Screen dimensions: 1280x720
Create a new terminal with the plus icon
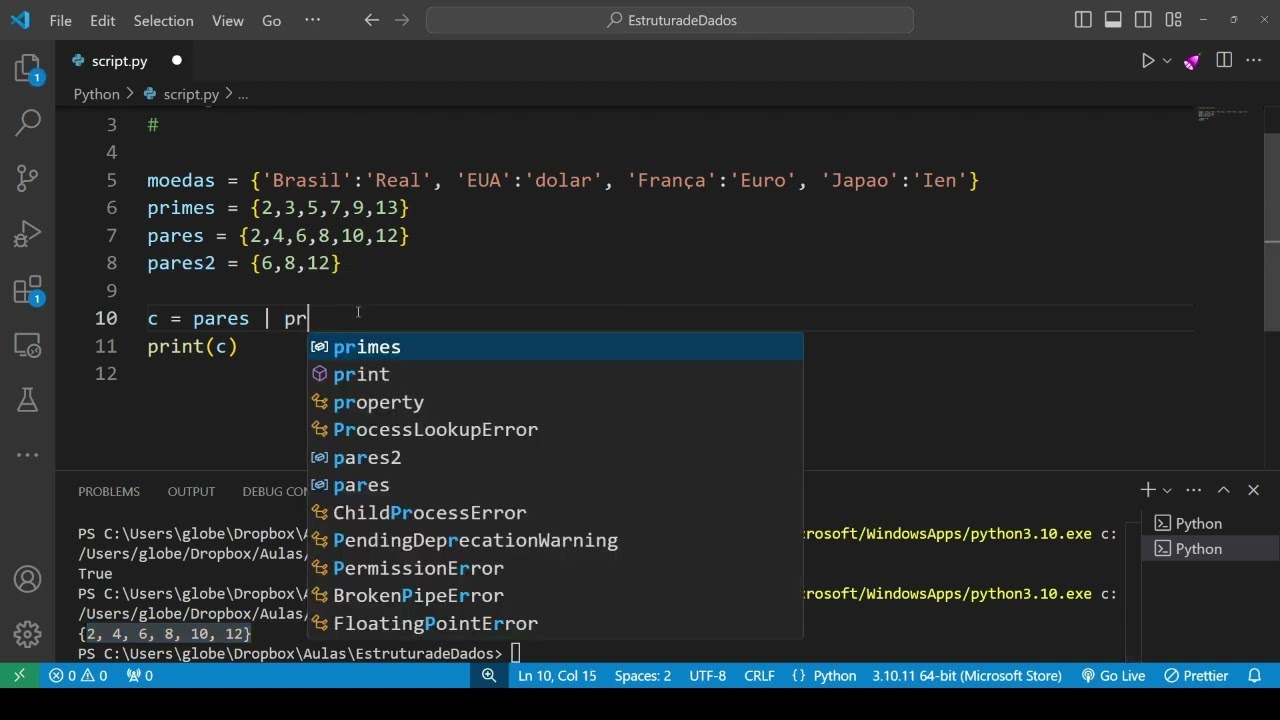click(1148, 490)
